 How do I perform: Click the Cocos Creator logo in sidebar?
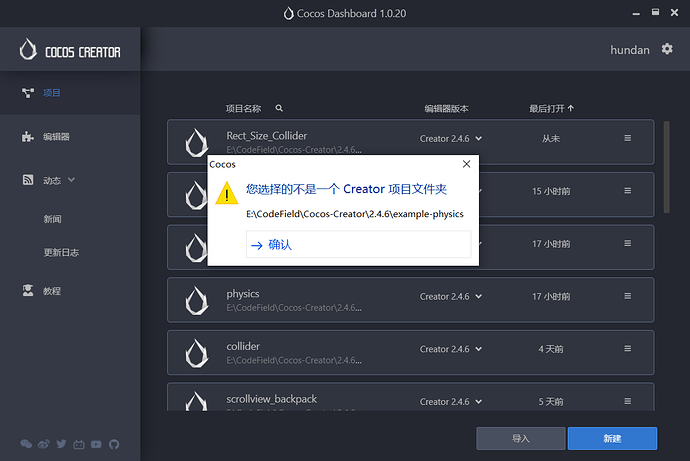coord(70,49)
